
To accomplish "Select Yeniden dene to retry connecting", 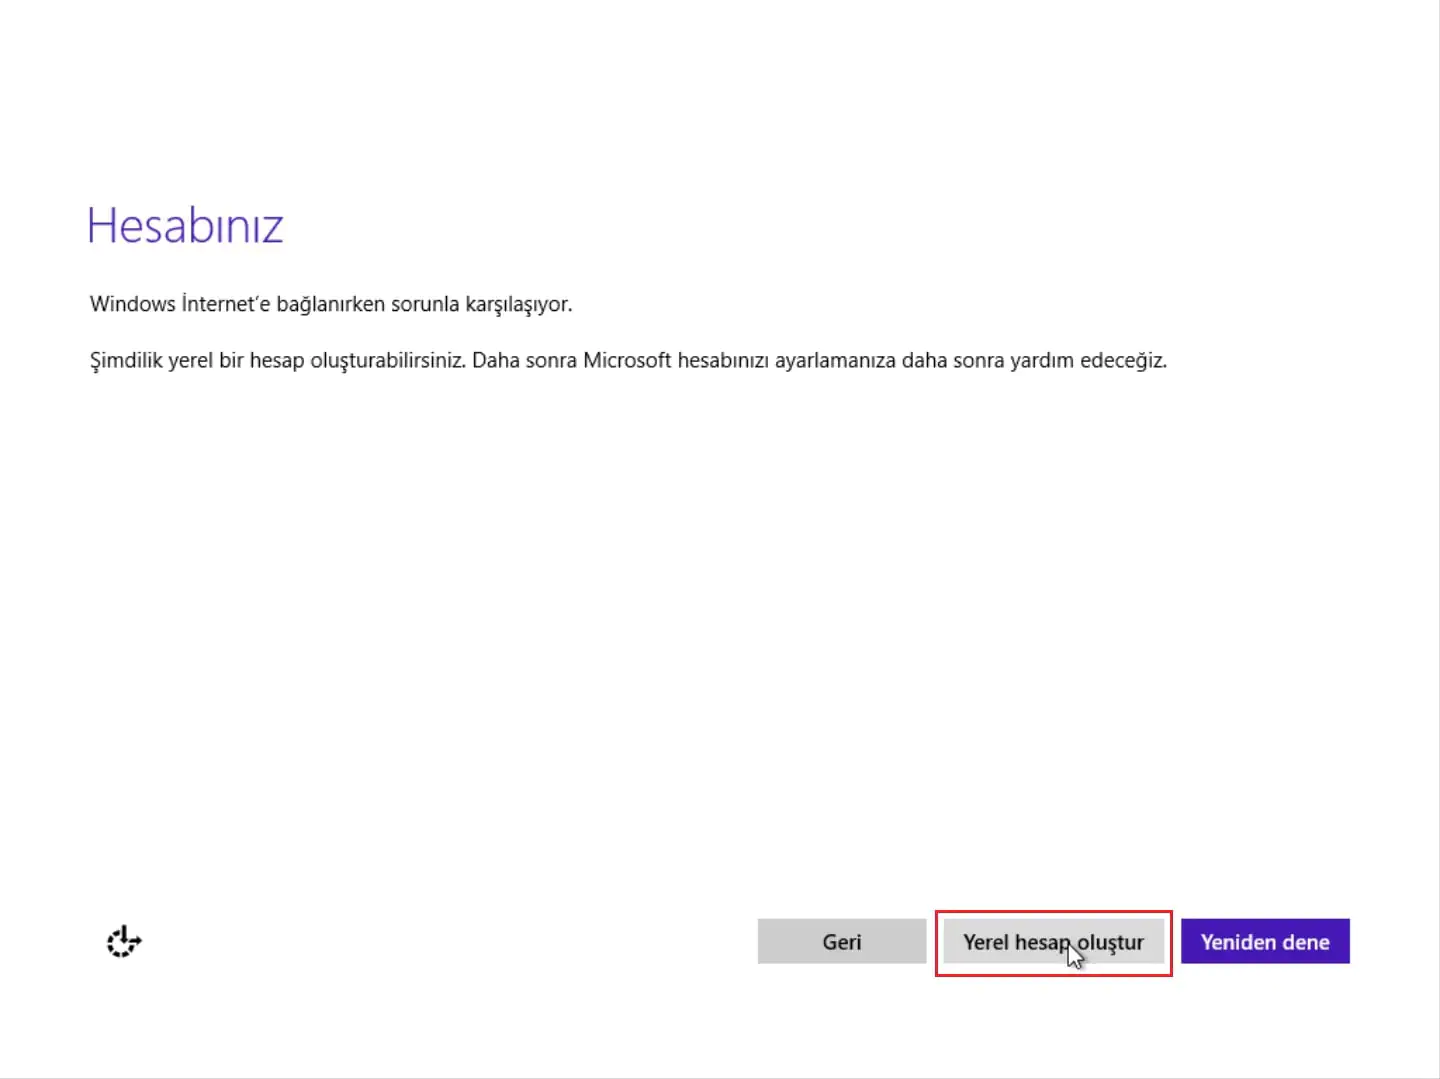I will tap(1265, 941).
